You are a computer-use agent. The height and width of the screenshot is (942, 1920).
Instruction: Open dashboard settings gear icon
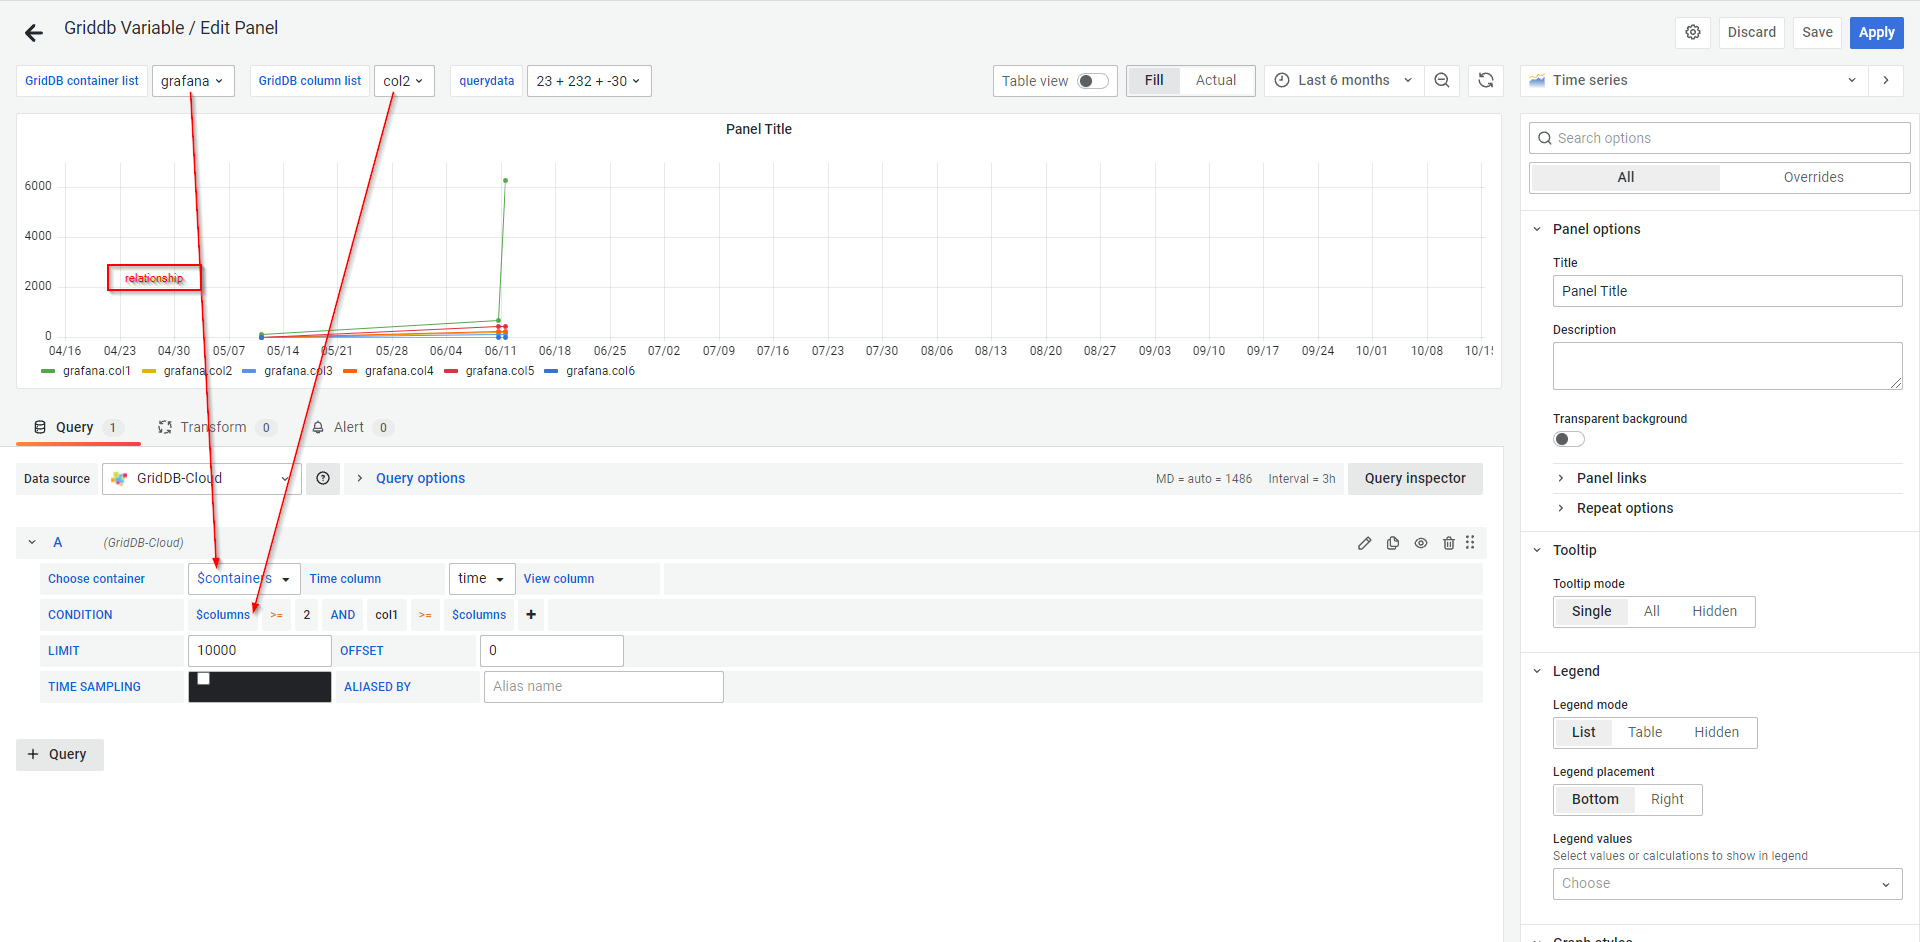click(1692, 32)
